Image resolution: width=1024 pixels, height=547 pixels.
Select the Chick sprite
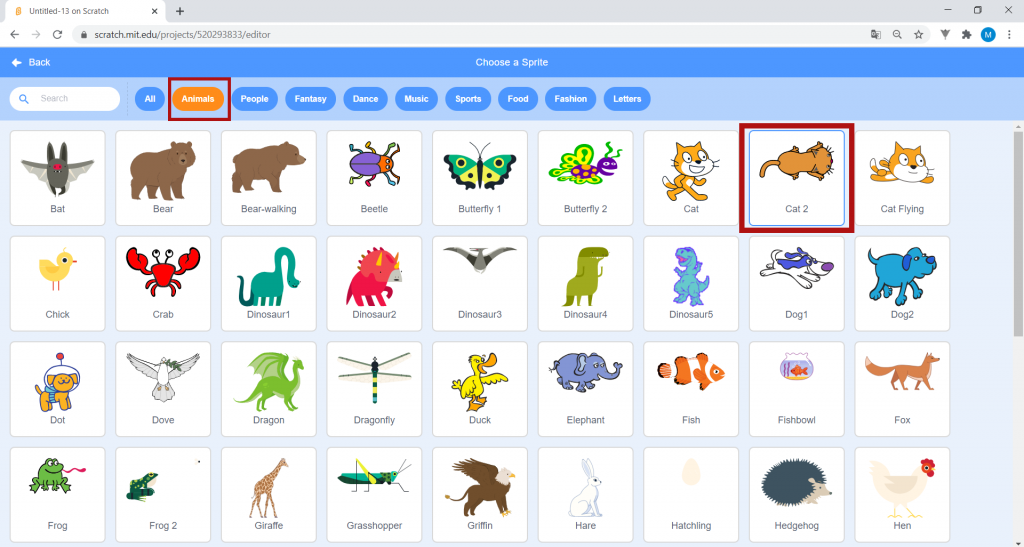click(57, 284)
